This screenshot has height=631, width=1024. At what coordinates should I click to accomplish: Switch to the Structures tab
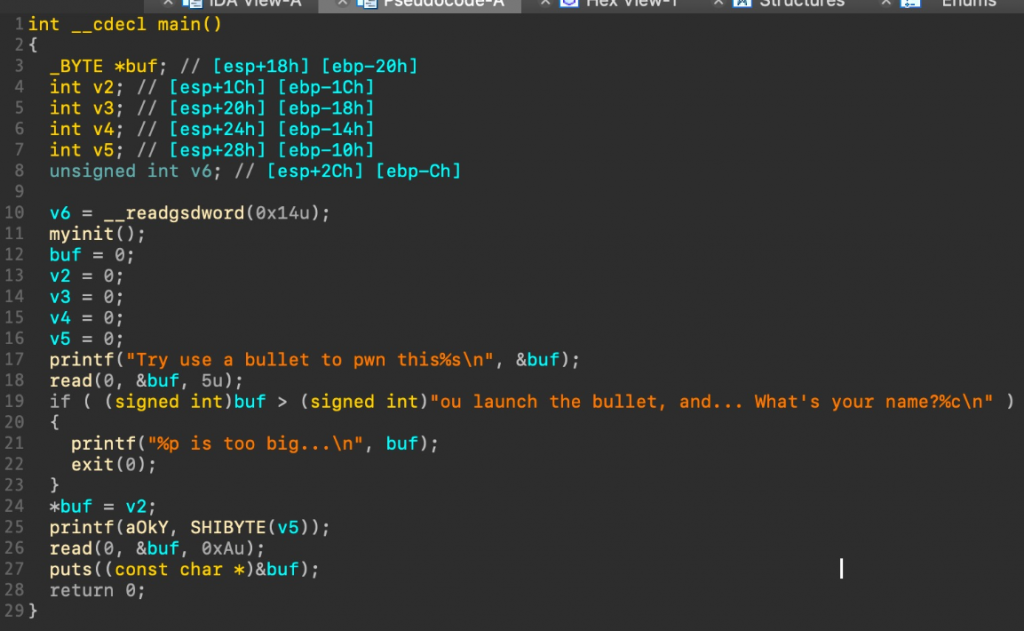click(x=800, y=4)
